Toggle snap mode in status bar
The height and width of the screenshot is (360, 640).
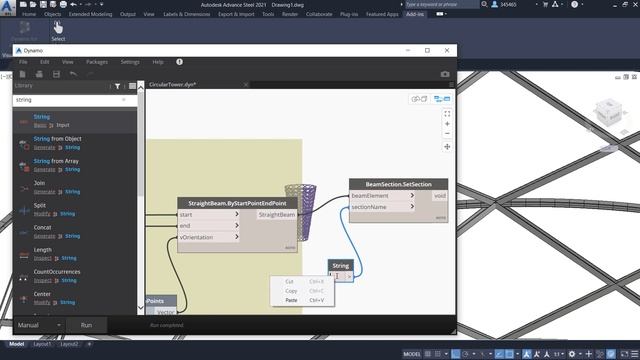(438, 354)
